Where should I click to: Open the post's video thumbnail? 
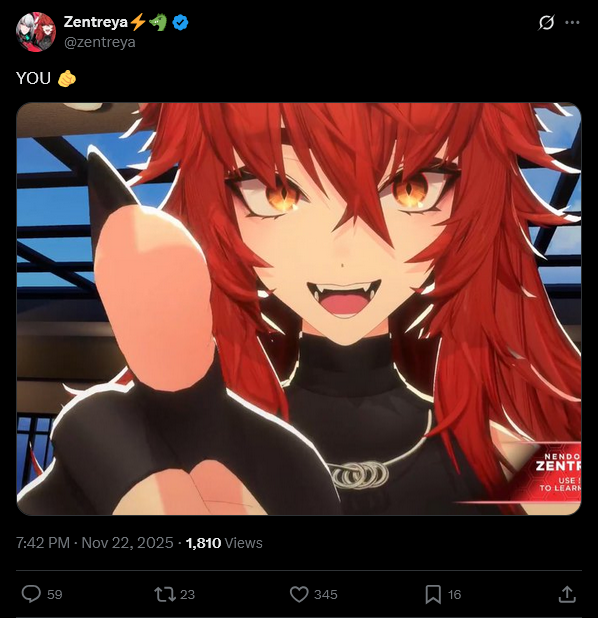point(299,309)
